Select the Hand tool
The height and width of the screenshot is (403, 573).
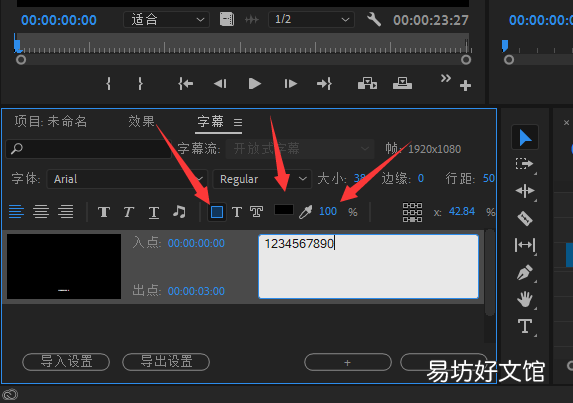pos(525,299)
